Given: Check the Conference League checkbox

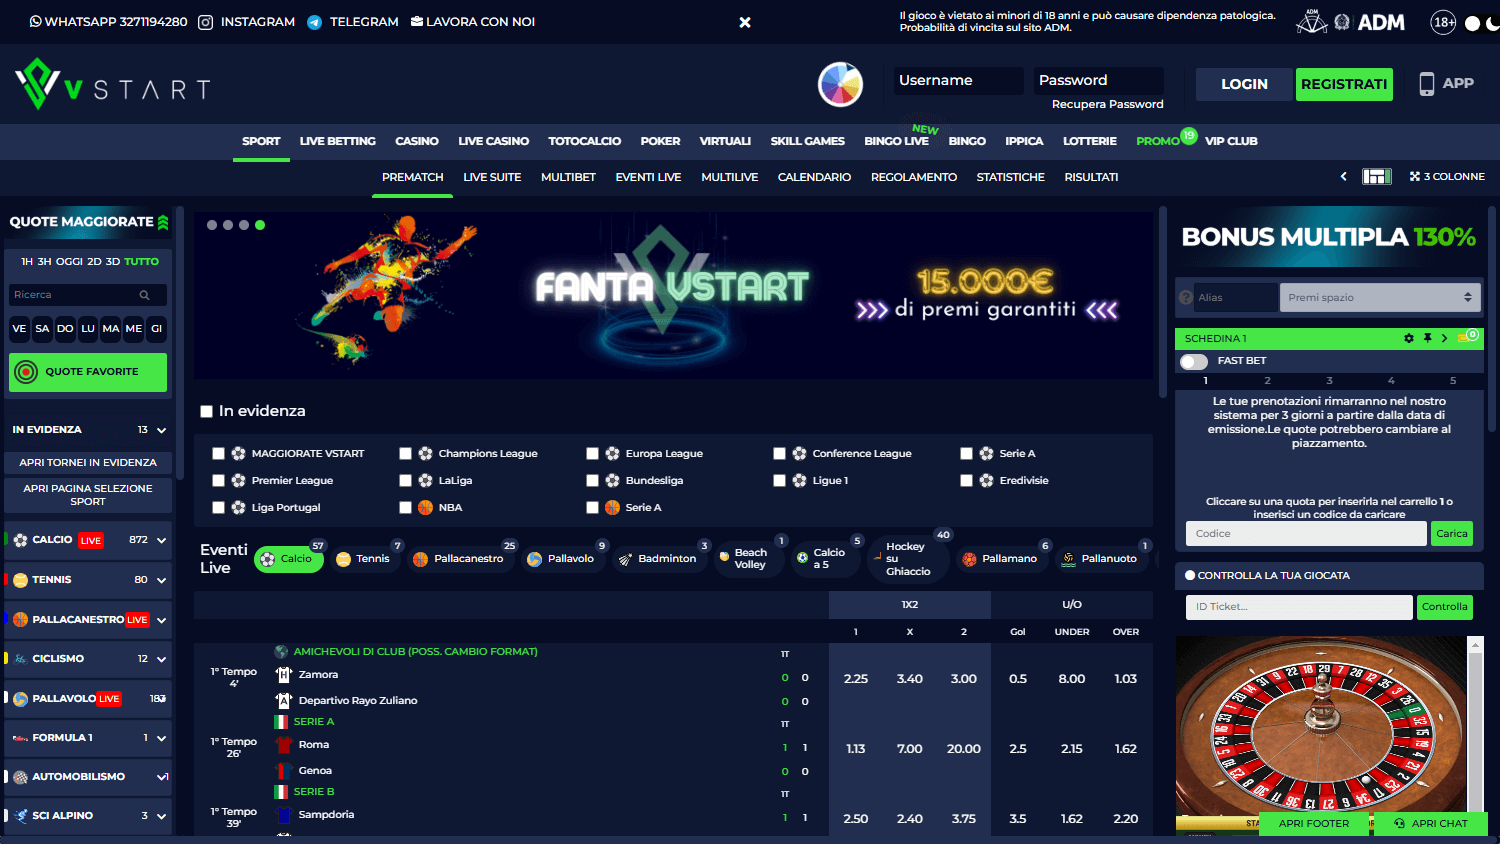Looking at the screenshot, I should 779,454.
